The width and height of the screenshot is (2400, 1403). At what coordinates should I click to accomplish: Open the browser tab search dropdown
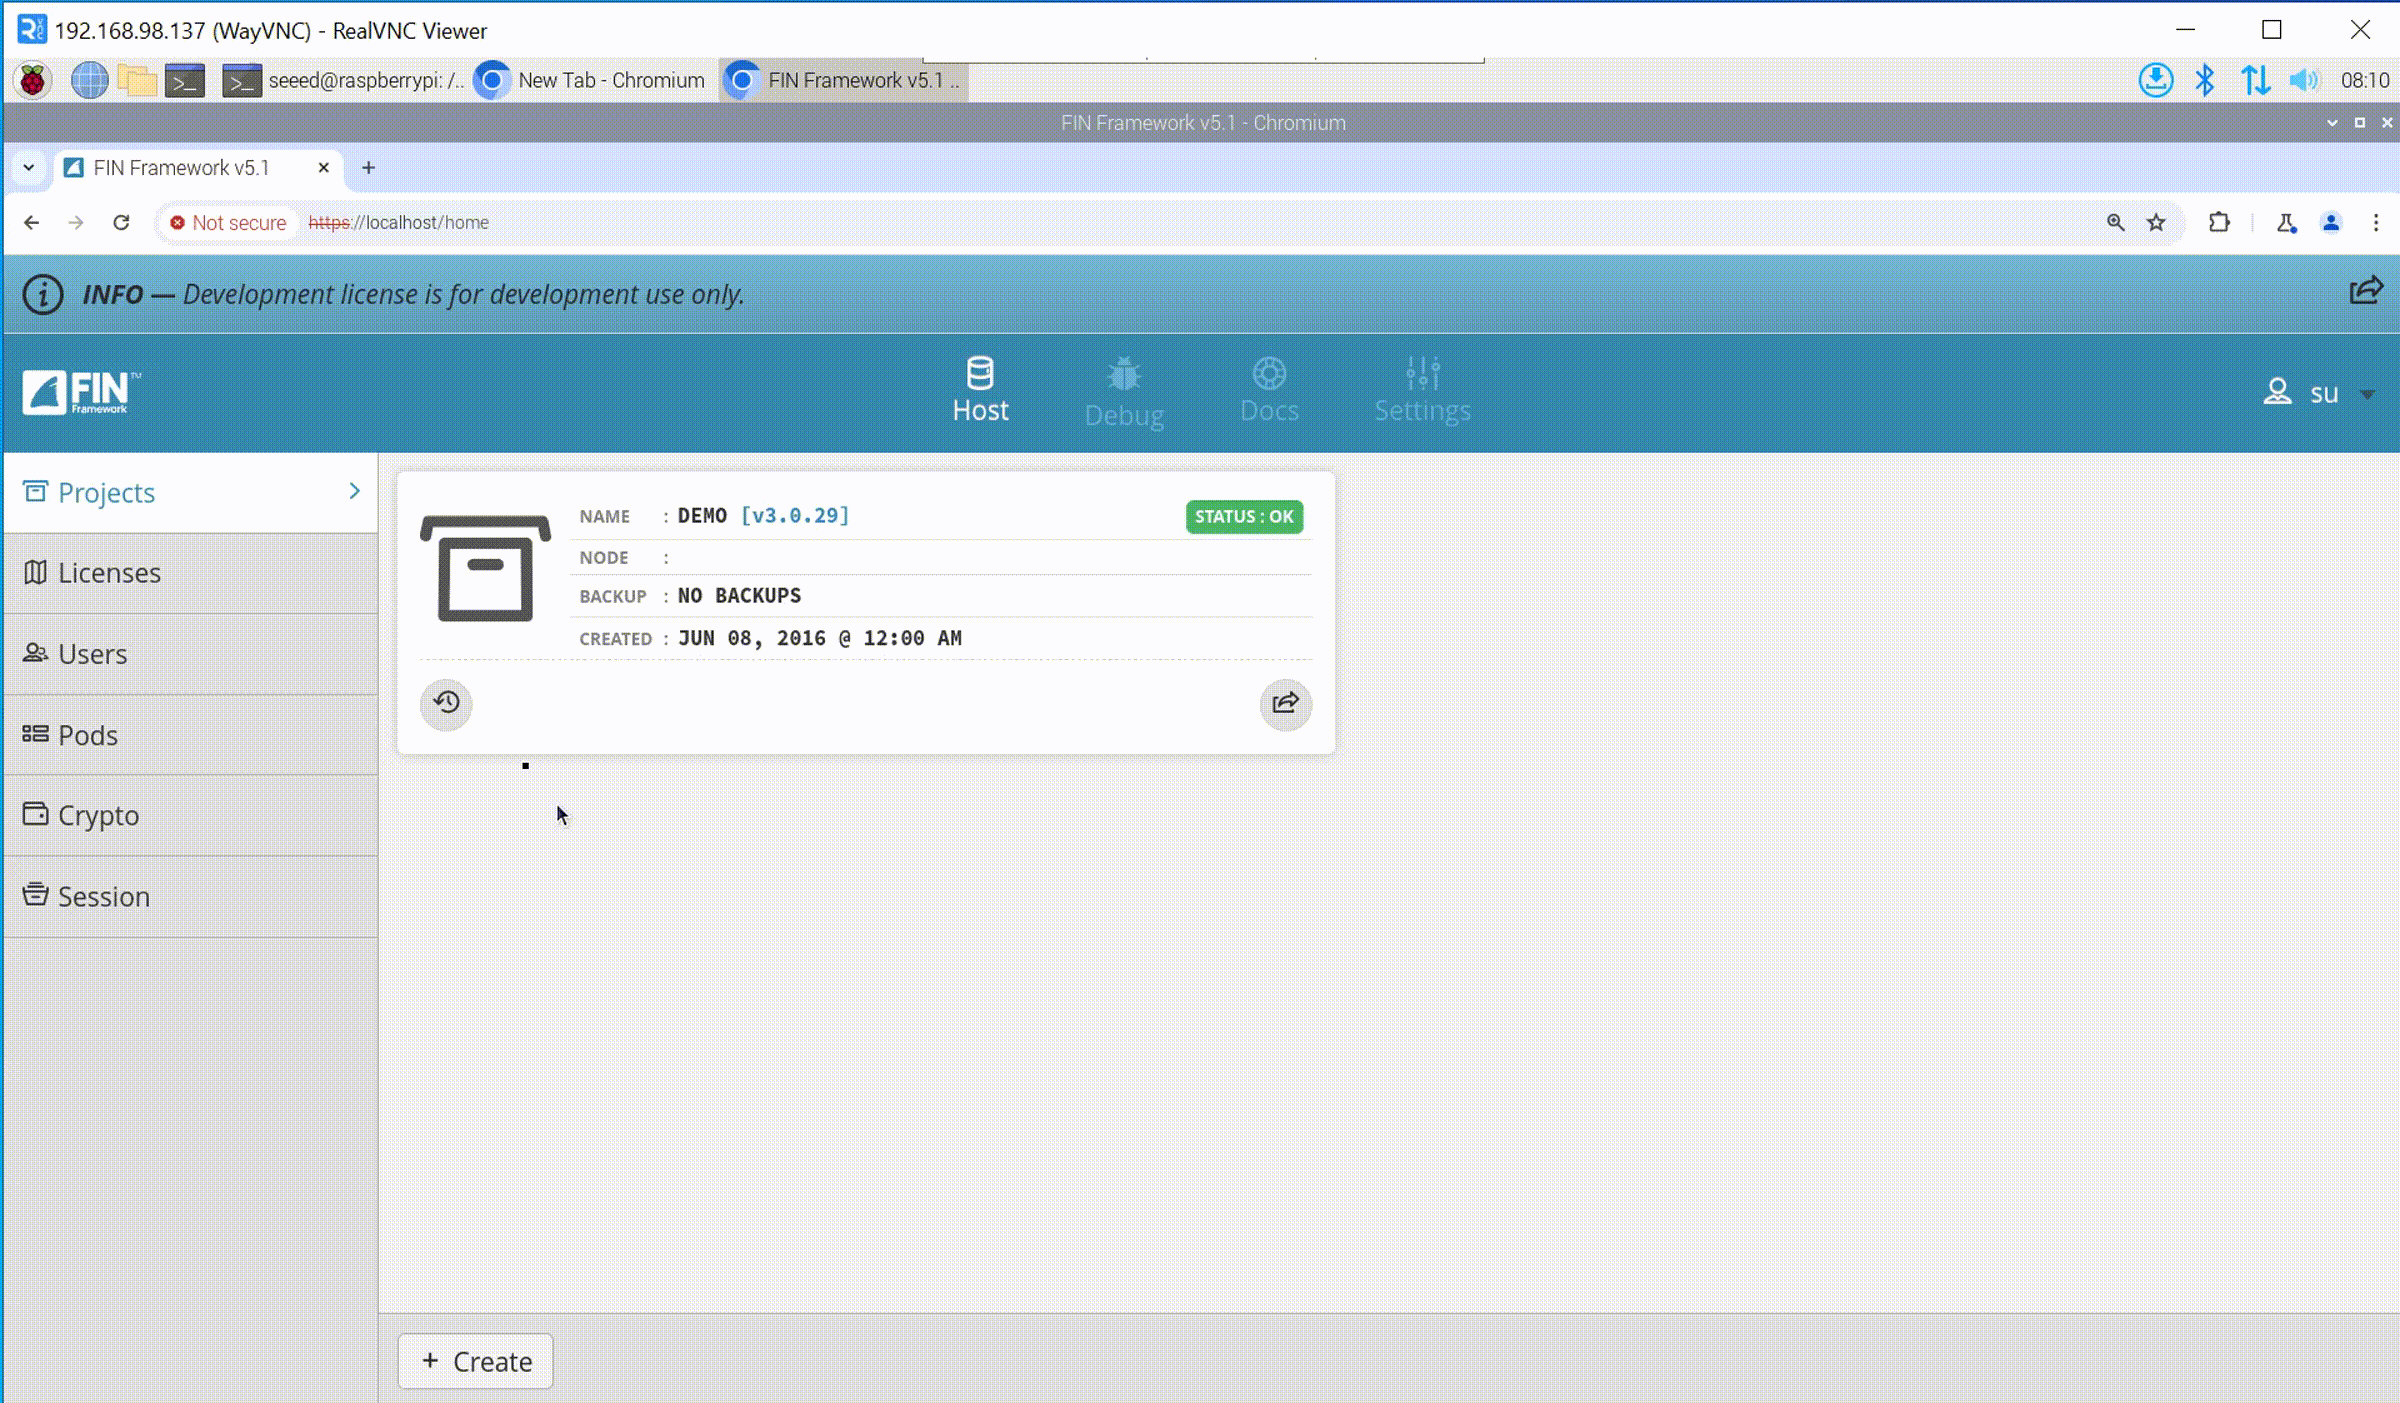coord(29,167)
